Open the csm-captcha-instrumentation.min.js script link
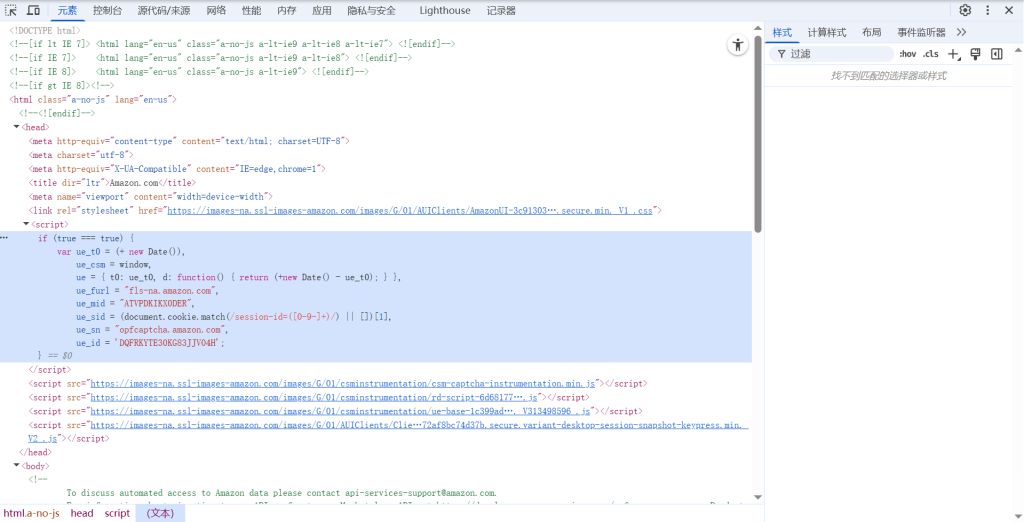The height and width of the screenshot is (522, 1024). pyautogui.click(x=343, y=383)
